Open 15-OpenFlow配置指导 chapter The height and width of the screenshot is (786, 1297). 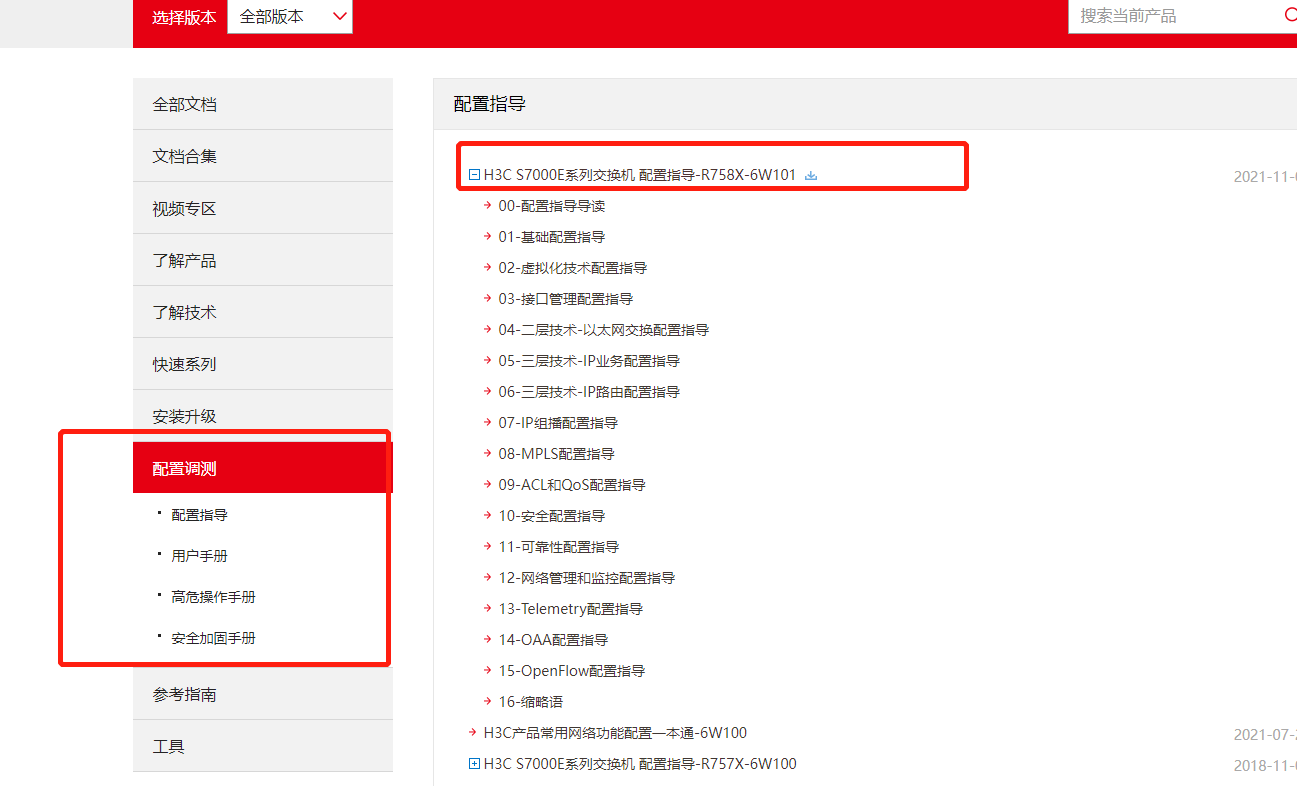[572, 671]
